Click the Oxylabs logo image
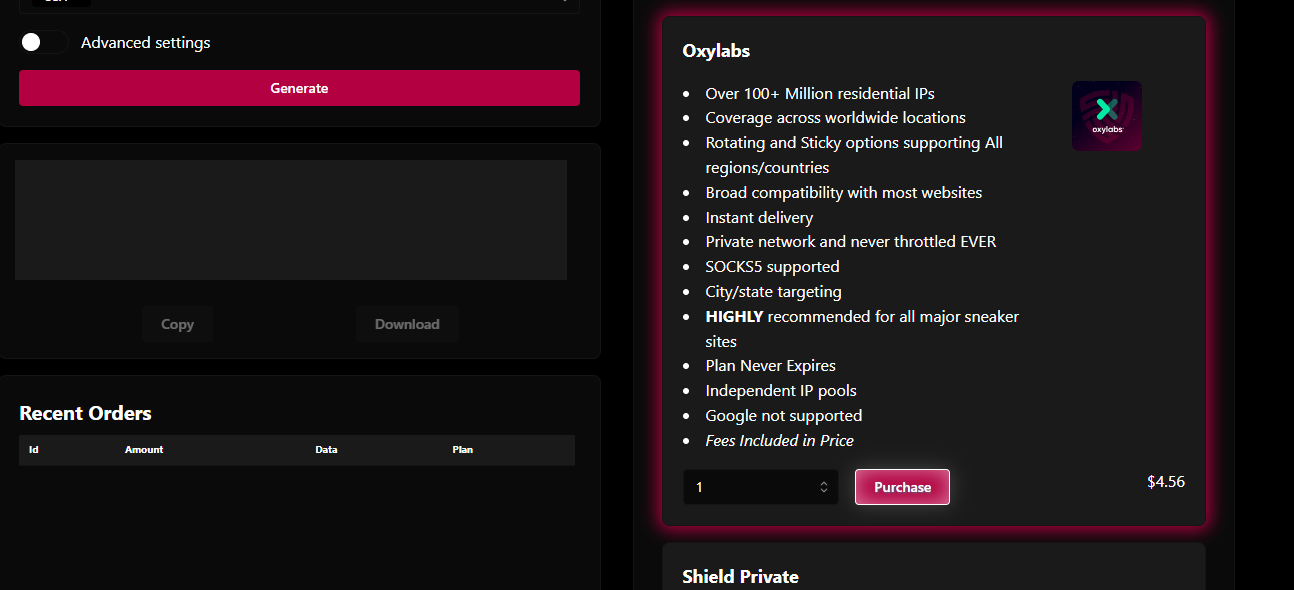The width and height of the screenshot is (1294, 590). (x=1106, y=116)
